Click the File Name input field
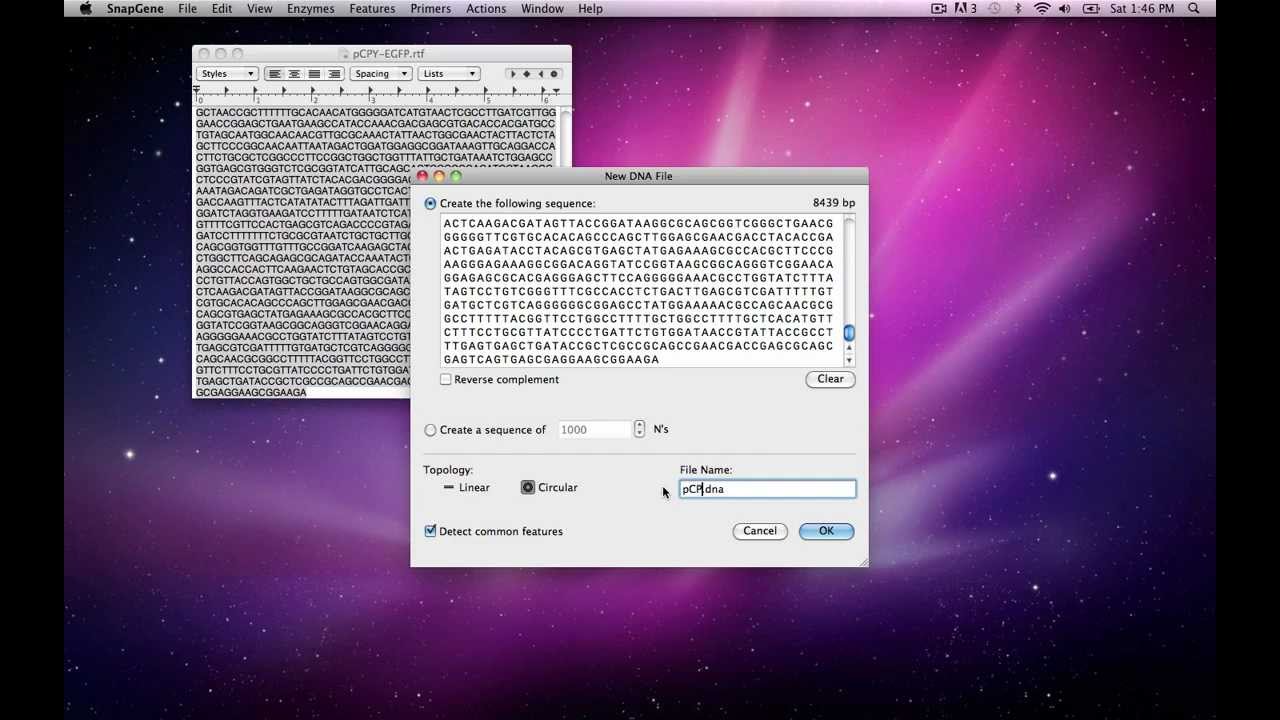This screenshot has width=1280, height=720. pos(767,489)
